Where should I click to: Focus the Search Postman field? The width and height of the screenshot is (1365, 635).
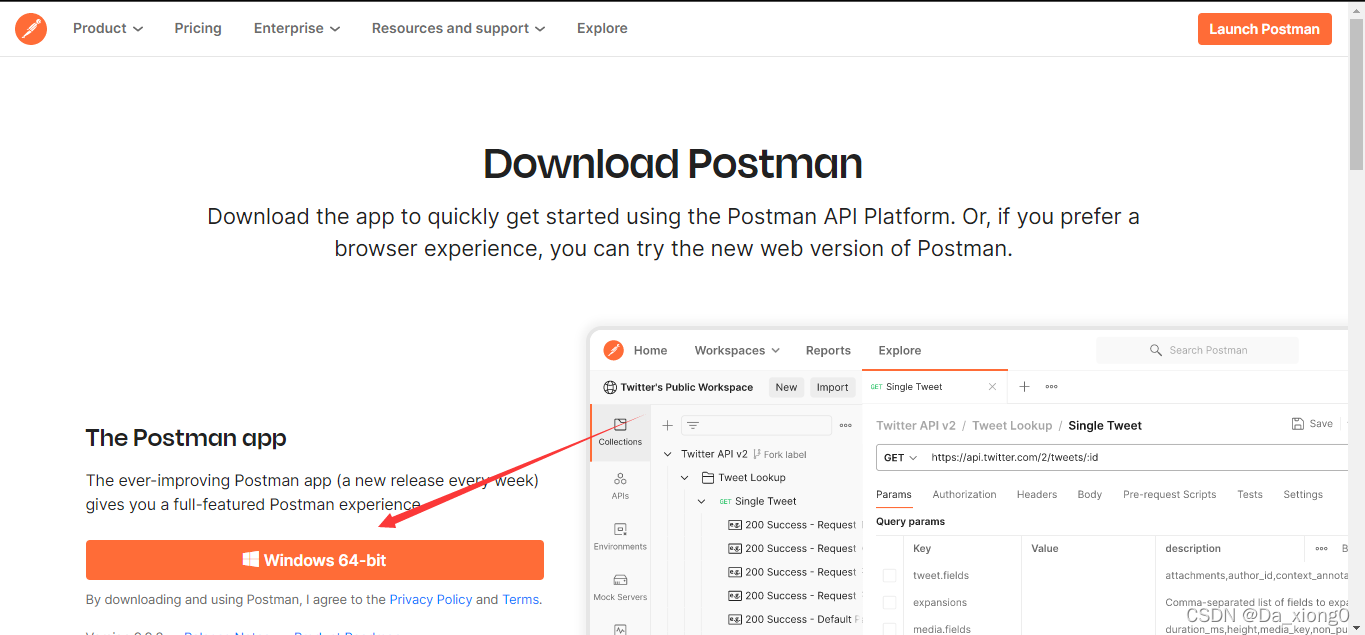click(1197, 350)
